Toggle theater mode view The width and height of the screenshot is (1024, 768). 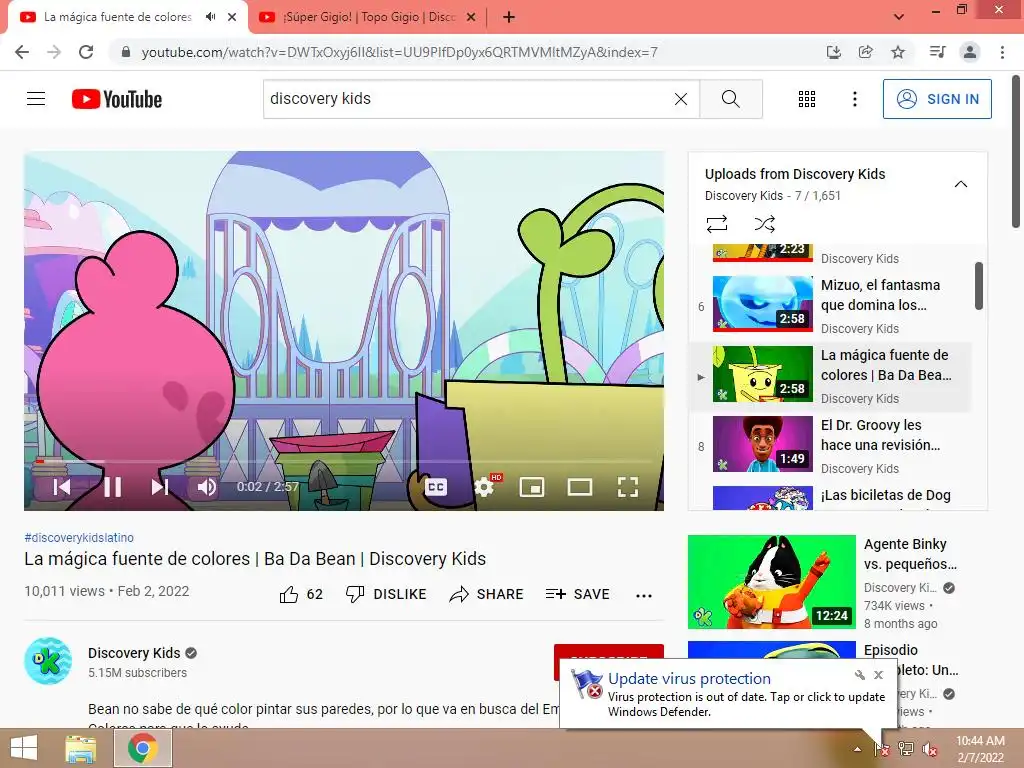coord(579,487)
